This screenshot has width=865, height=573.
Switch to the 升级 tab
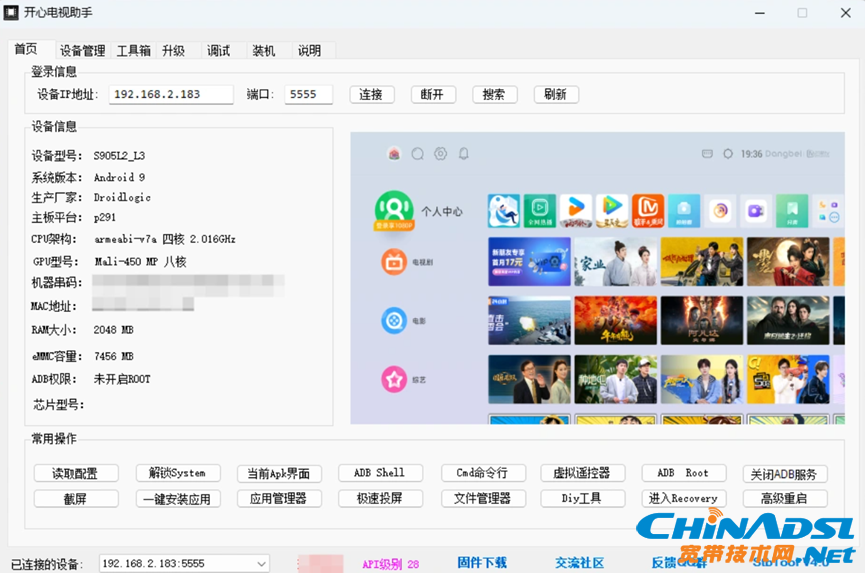coord(173,51)
